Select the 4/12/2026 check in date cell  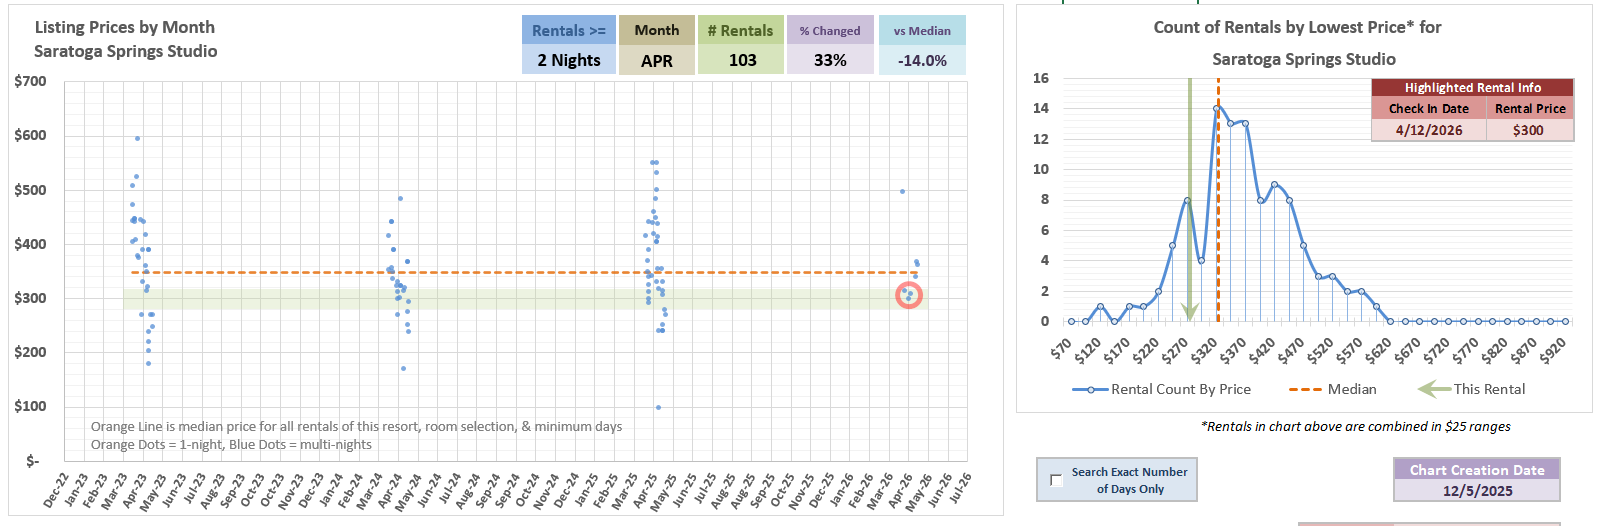1428,130
